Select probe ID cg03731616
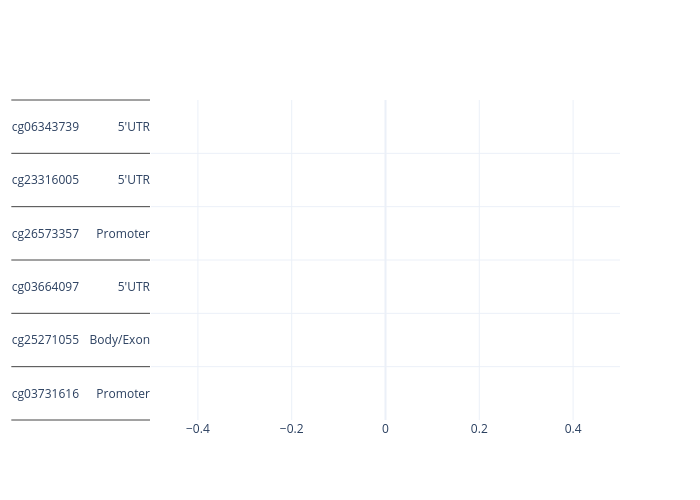The height and width of the screenshot is (500, 700). (x=45, y=394)
